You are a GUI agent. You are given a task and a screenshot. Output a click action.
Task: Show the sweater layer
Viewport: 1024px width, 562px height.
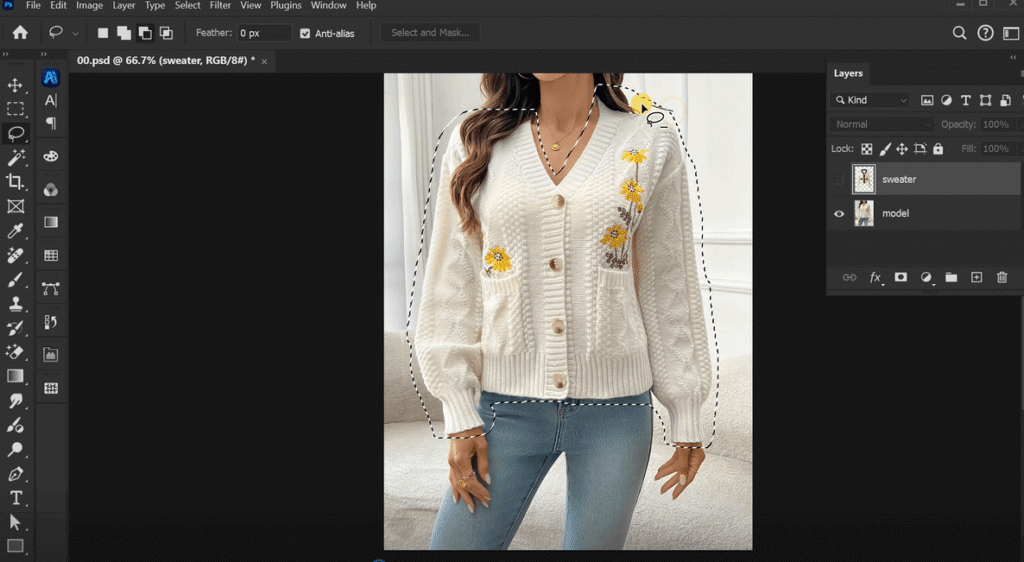[x=838, y=180]
